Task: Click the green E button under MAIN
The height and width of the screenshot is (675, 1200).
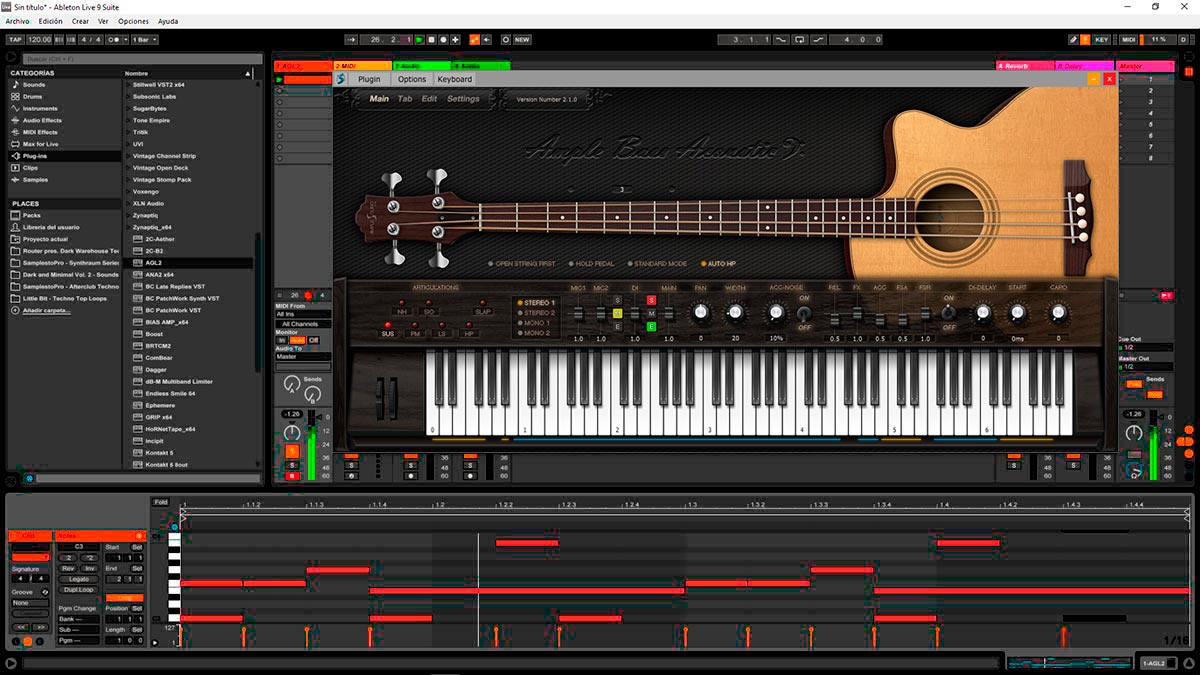Action: (x=651, y=326)
